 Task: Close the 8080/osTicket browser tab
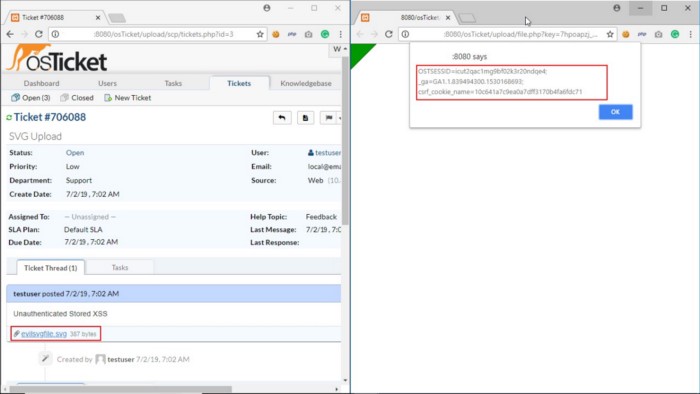[448, 17]
